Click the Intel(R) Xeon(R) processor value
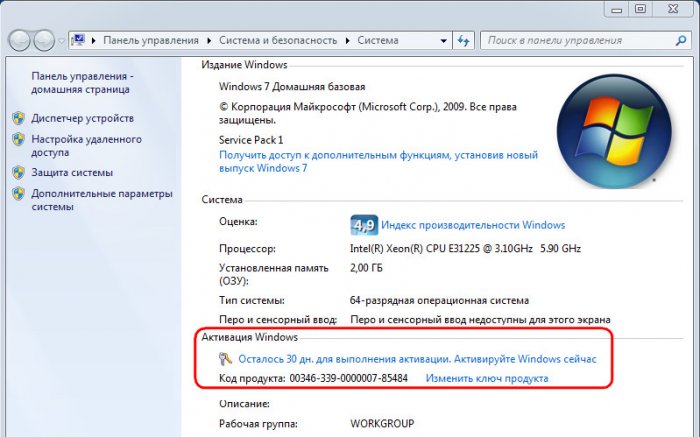The height and width of the screenshot is (437, 700). click(465, 249)
